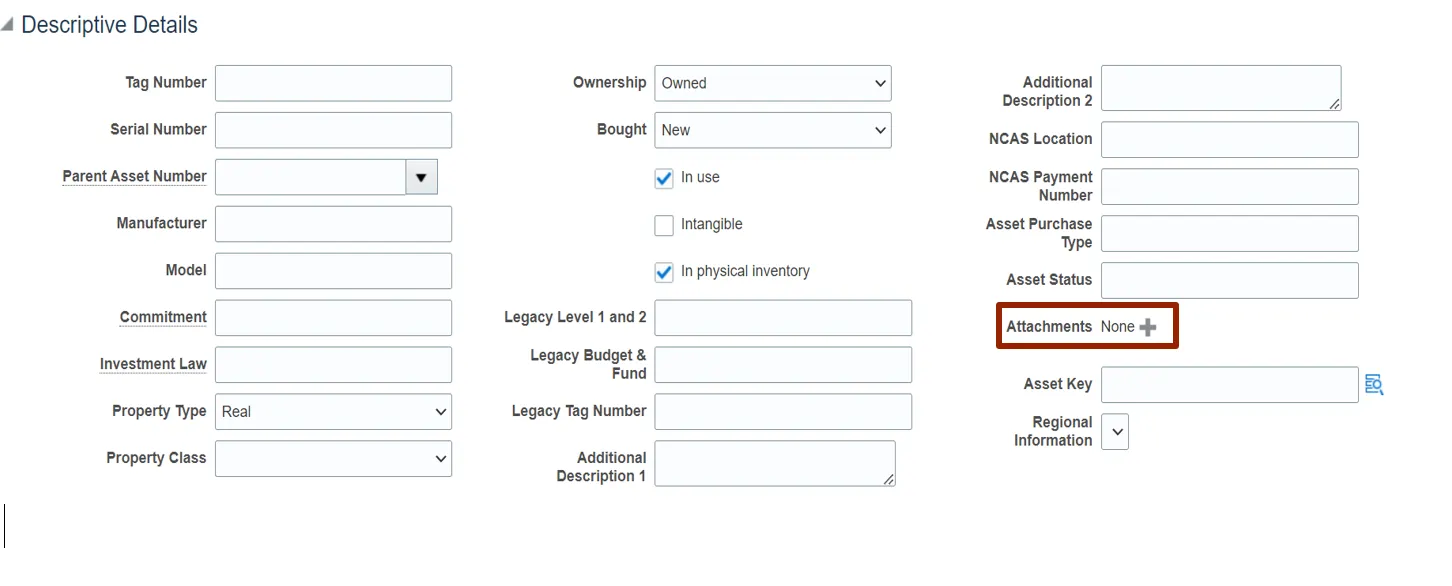The height and width of the screenshot is (586, 1452).
Task: Open the Ownership dropdown
Action: pyautogui.click(x=772, y=84)
